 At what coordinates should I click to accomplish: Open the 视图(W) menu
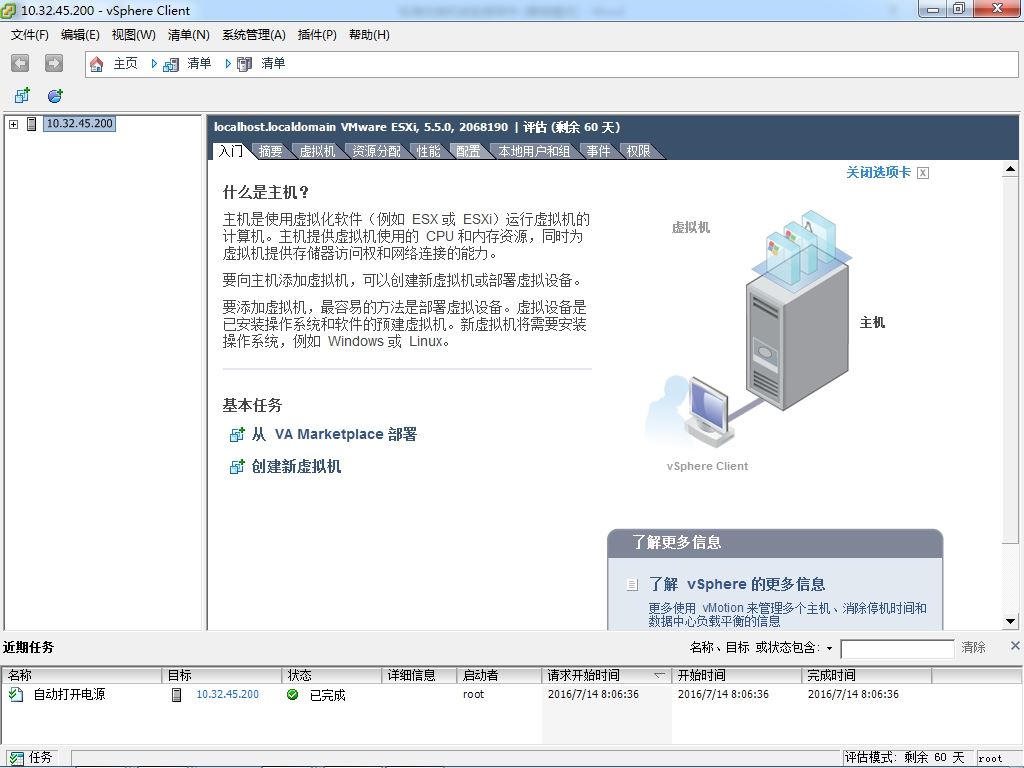[133, 35]
